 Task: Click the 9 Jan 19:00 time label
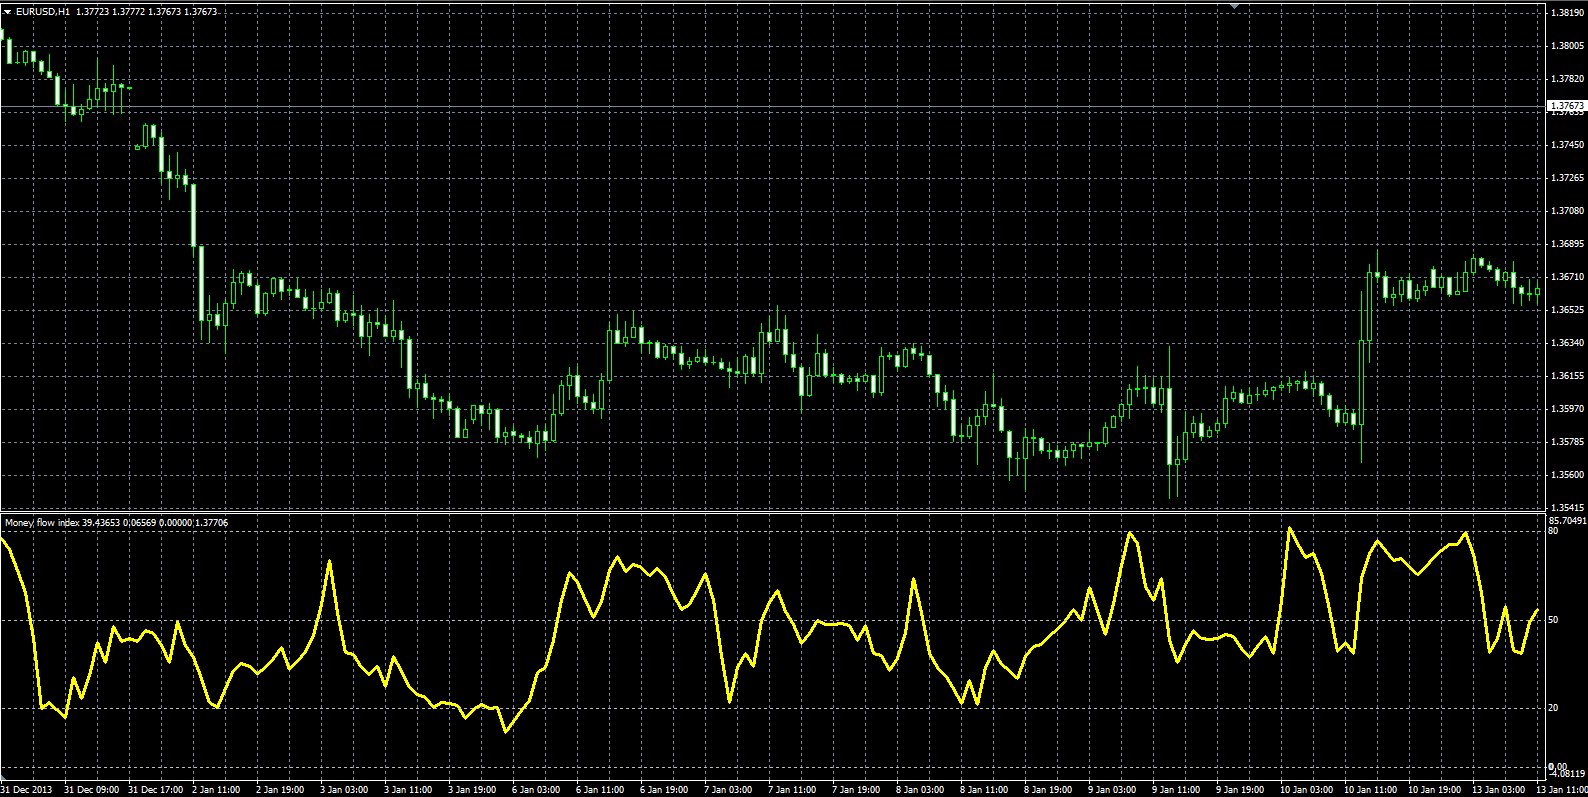[x=1240, y=790]
